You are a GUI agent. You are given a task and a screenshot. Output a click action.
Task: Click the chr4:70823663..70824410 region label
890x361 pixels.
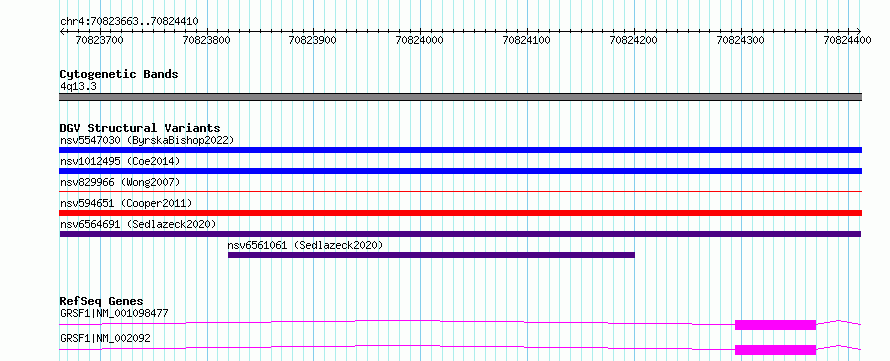[129, 22]
